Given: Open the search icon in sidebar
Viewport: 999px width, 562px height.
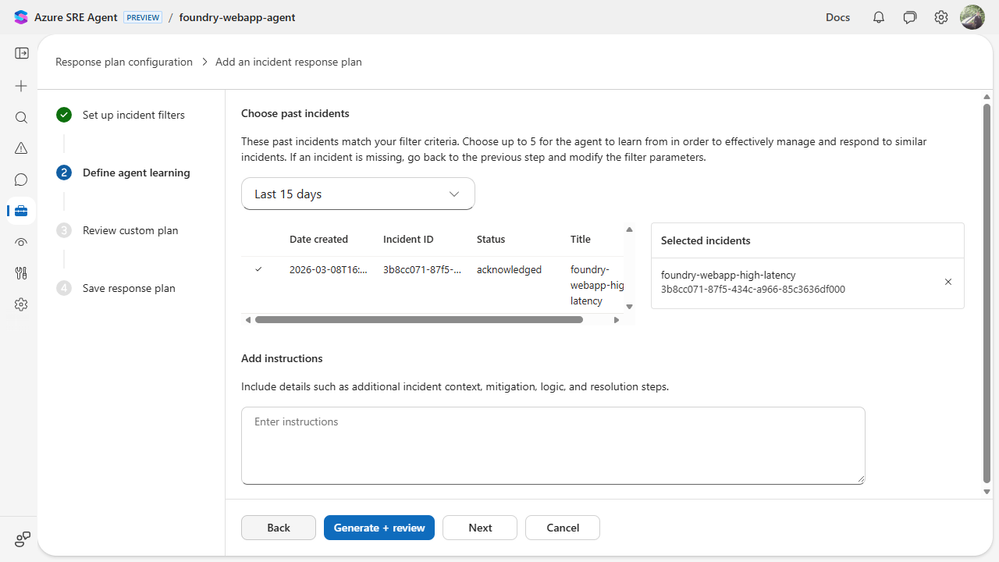Looking at the screenshot, I should point(21,118).
